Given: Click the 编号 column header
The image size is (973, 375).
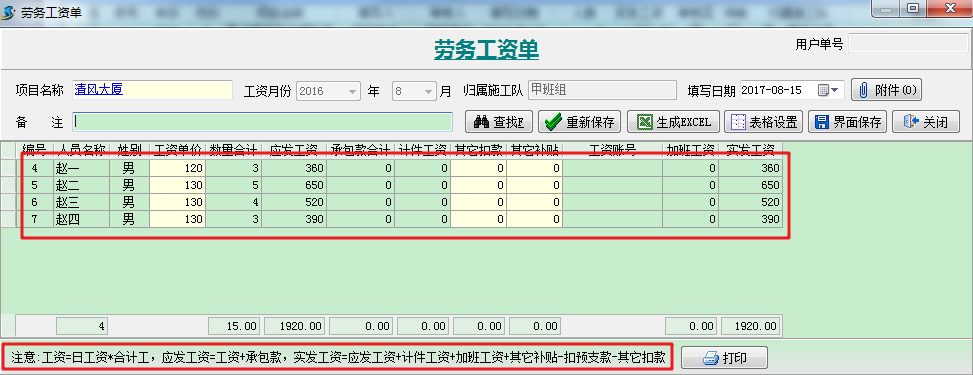Looking at the screenshot, I should coord(34,150).
